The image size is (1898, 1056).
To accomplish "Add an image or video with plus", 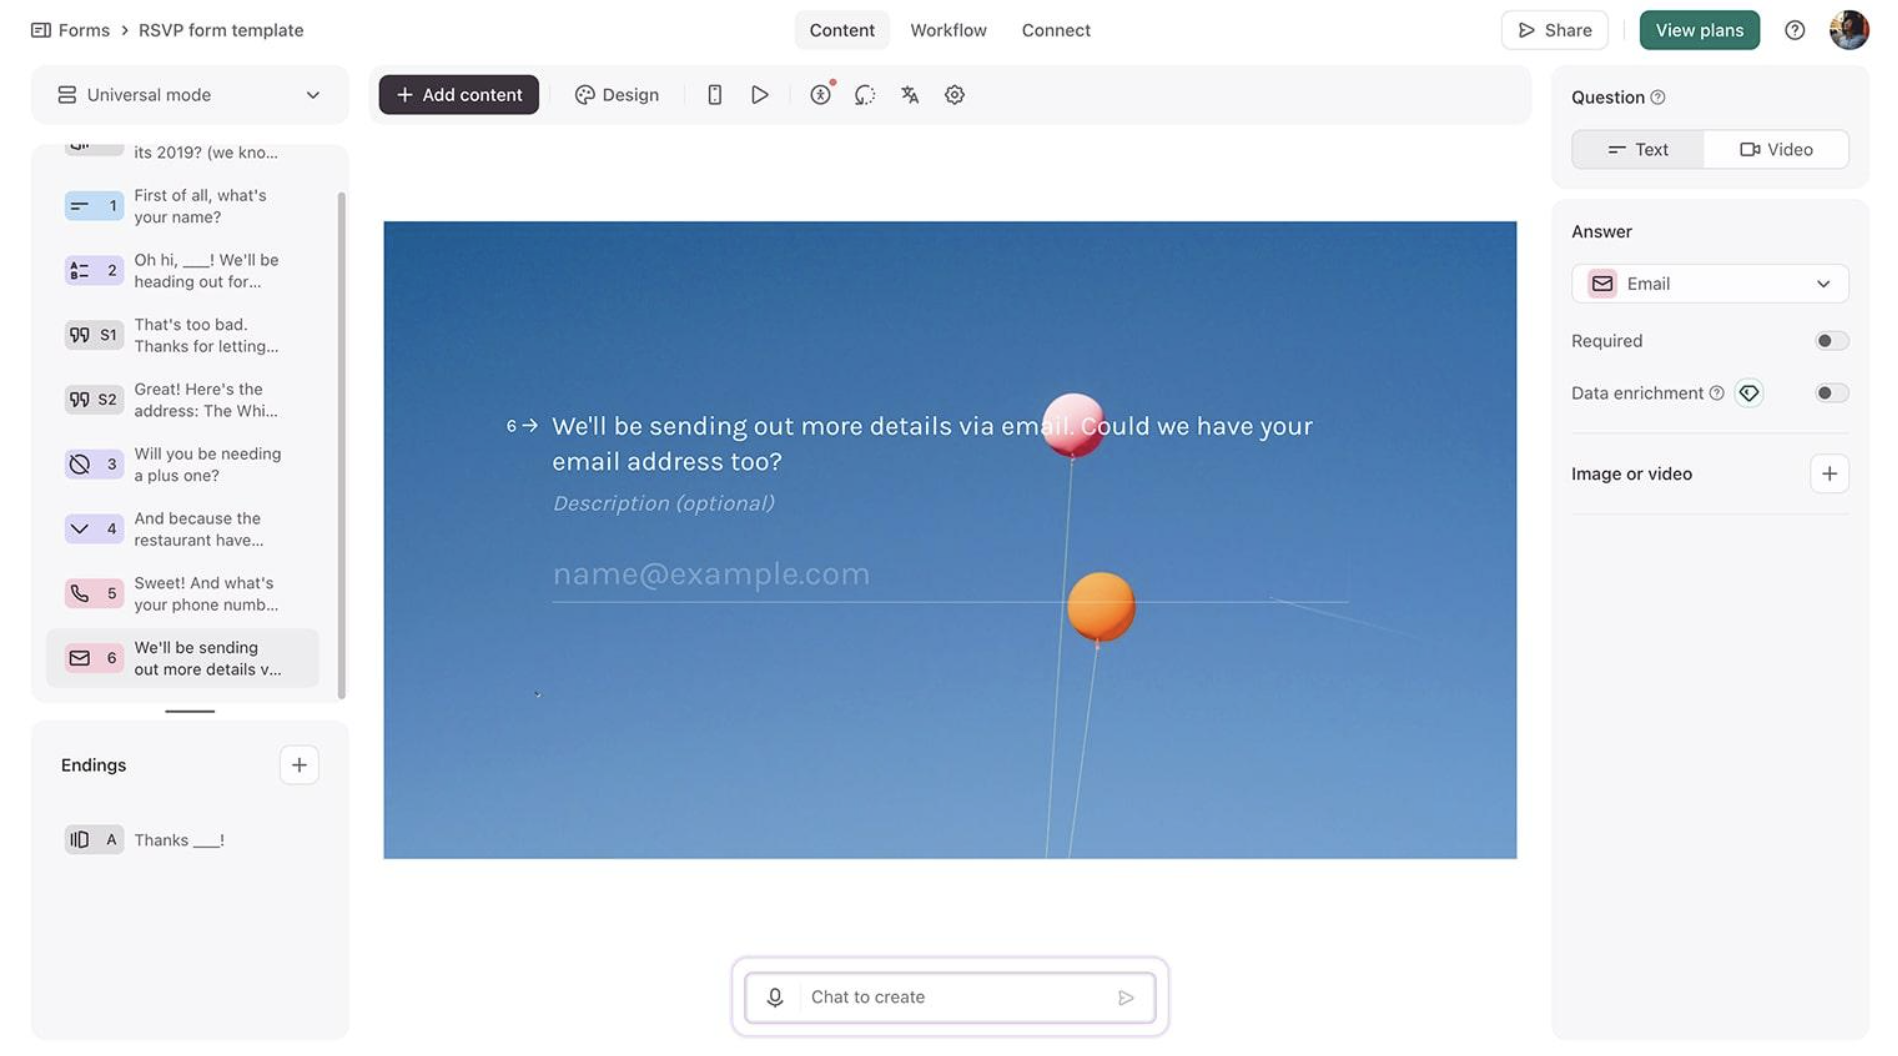I will coord(1828,474).
